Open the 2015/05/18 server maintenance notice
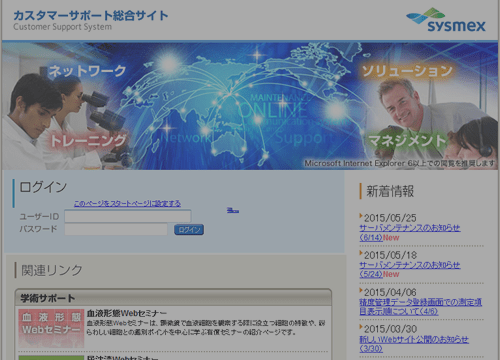Screen dimensions: 500x360 410,270
